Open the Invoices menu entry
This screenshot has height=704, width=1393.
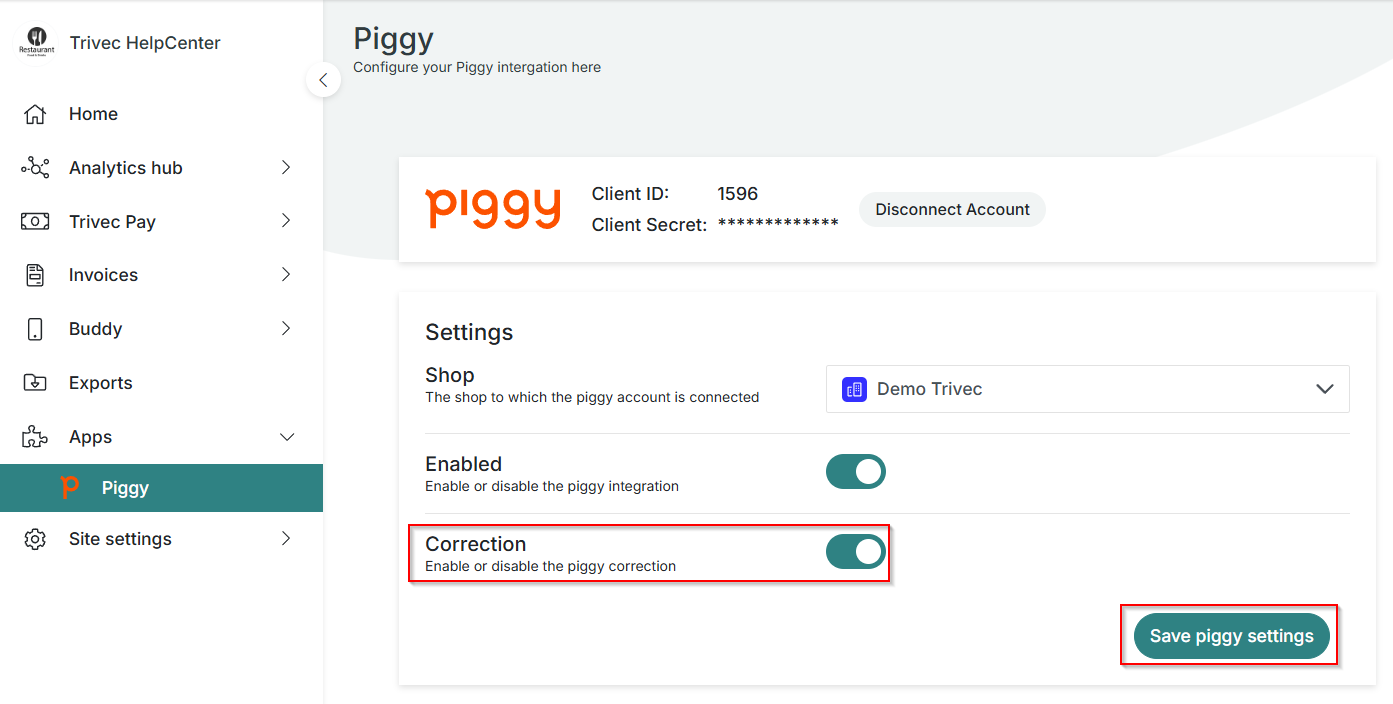pos(161,275)
